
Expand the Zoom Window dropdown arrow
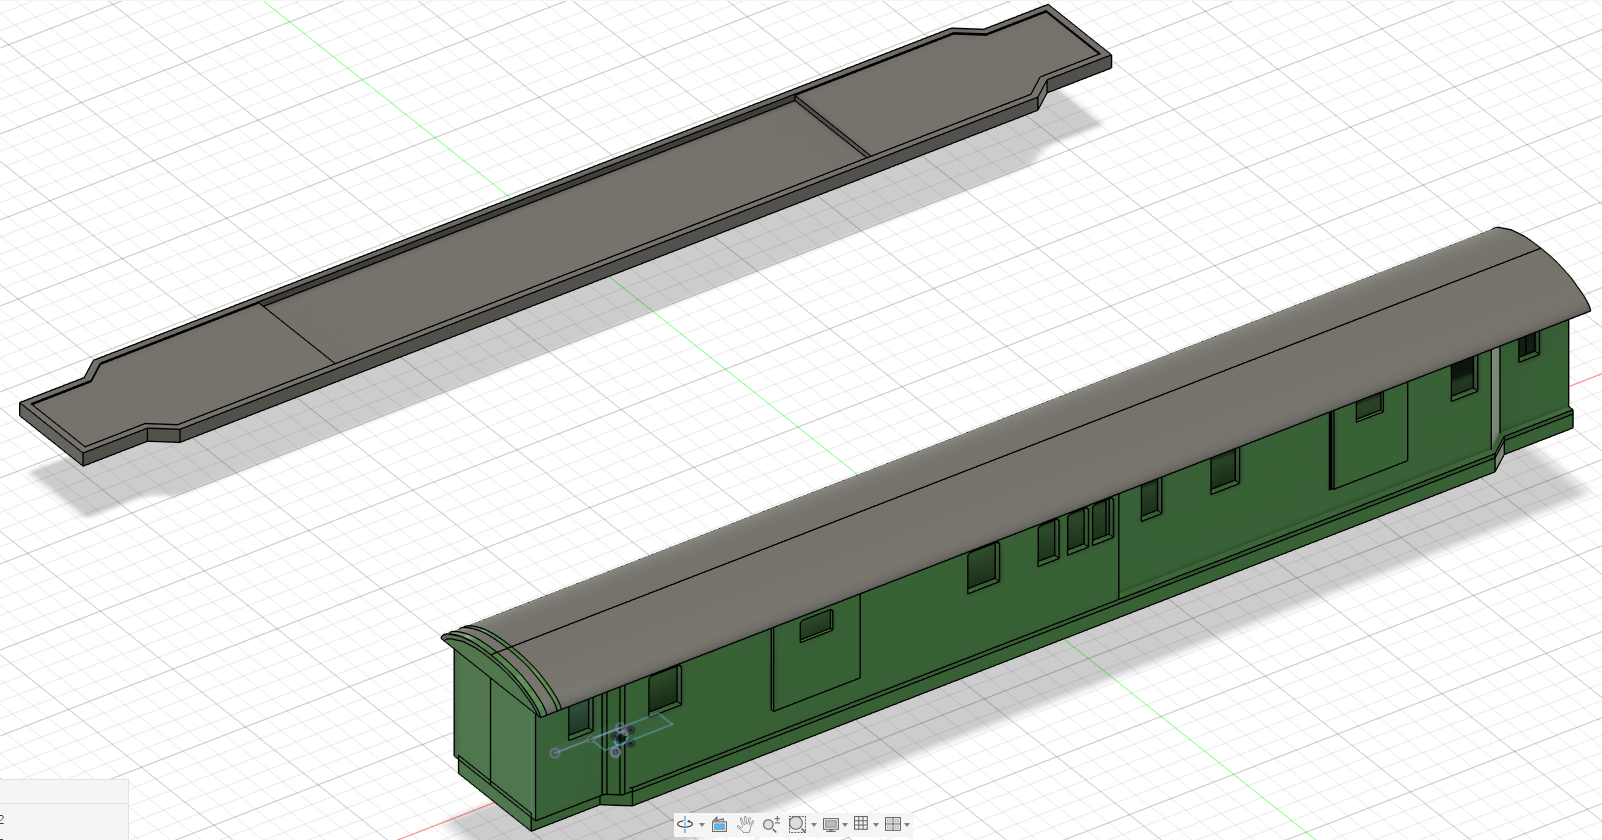tap(813, 825)
